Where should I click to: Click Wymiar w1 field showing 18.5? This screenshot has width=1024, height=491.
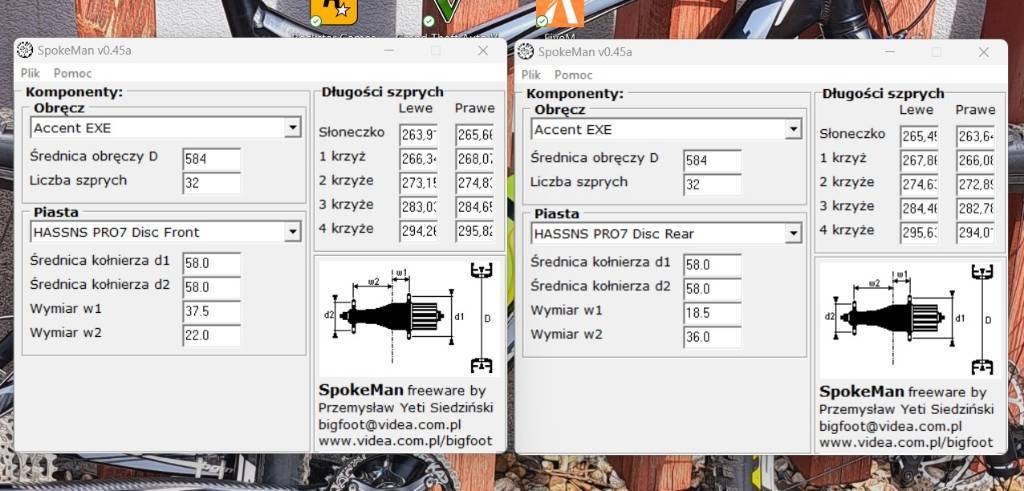point(712,313)
